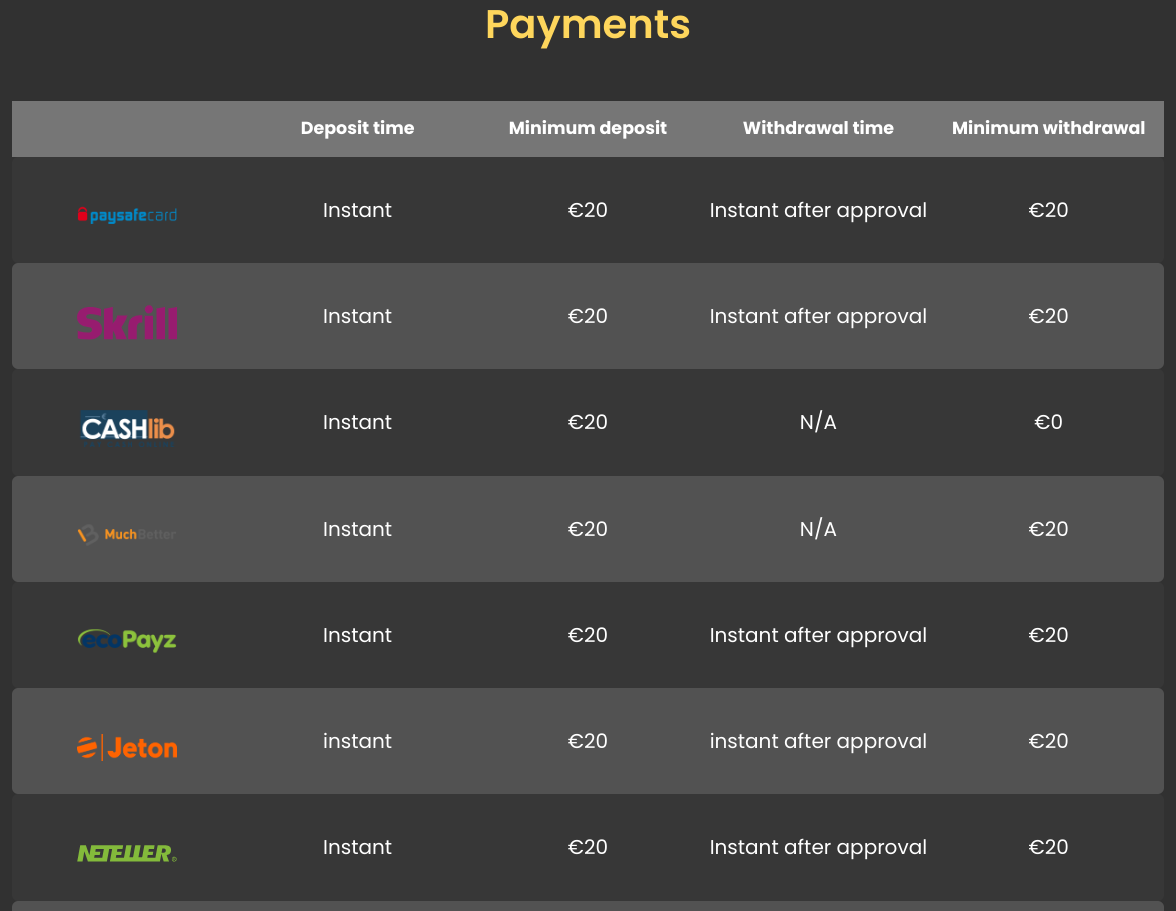The width and height of the screenshot is (1176, 911).
Task: Select ecoPayz minimum withdrawal €20
Action: coord(1048,635)
